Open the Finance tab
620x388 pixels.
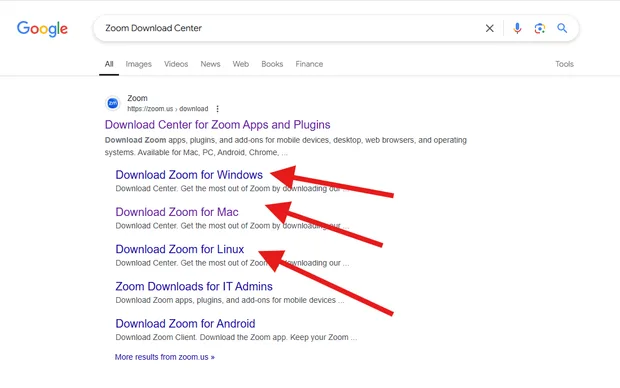pos(309,64)
